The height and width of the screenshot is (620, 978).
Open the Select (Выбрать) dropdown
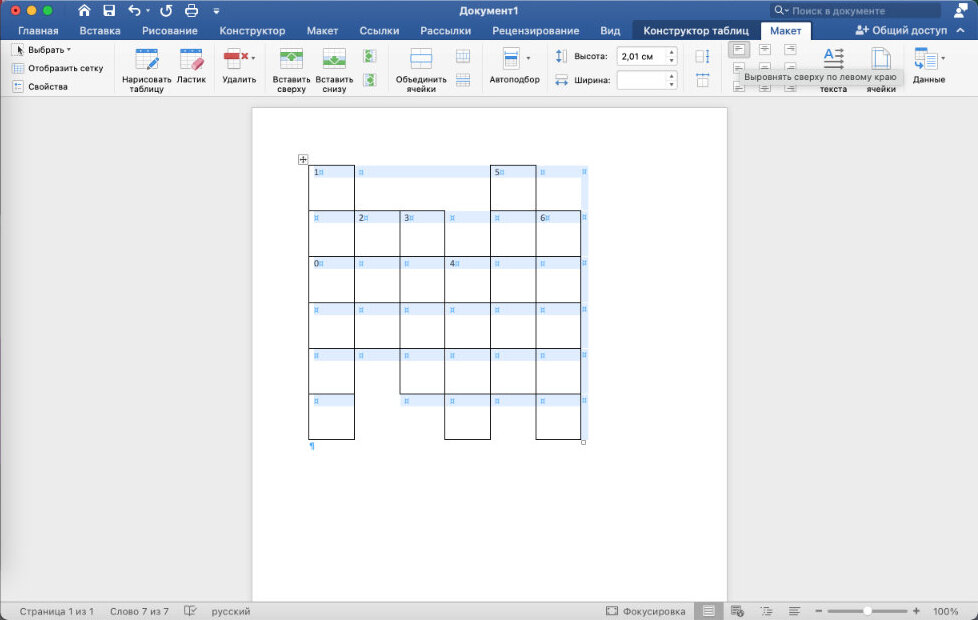[x=41, y=49]
